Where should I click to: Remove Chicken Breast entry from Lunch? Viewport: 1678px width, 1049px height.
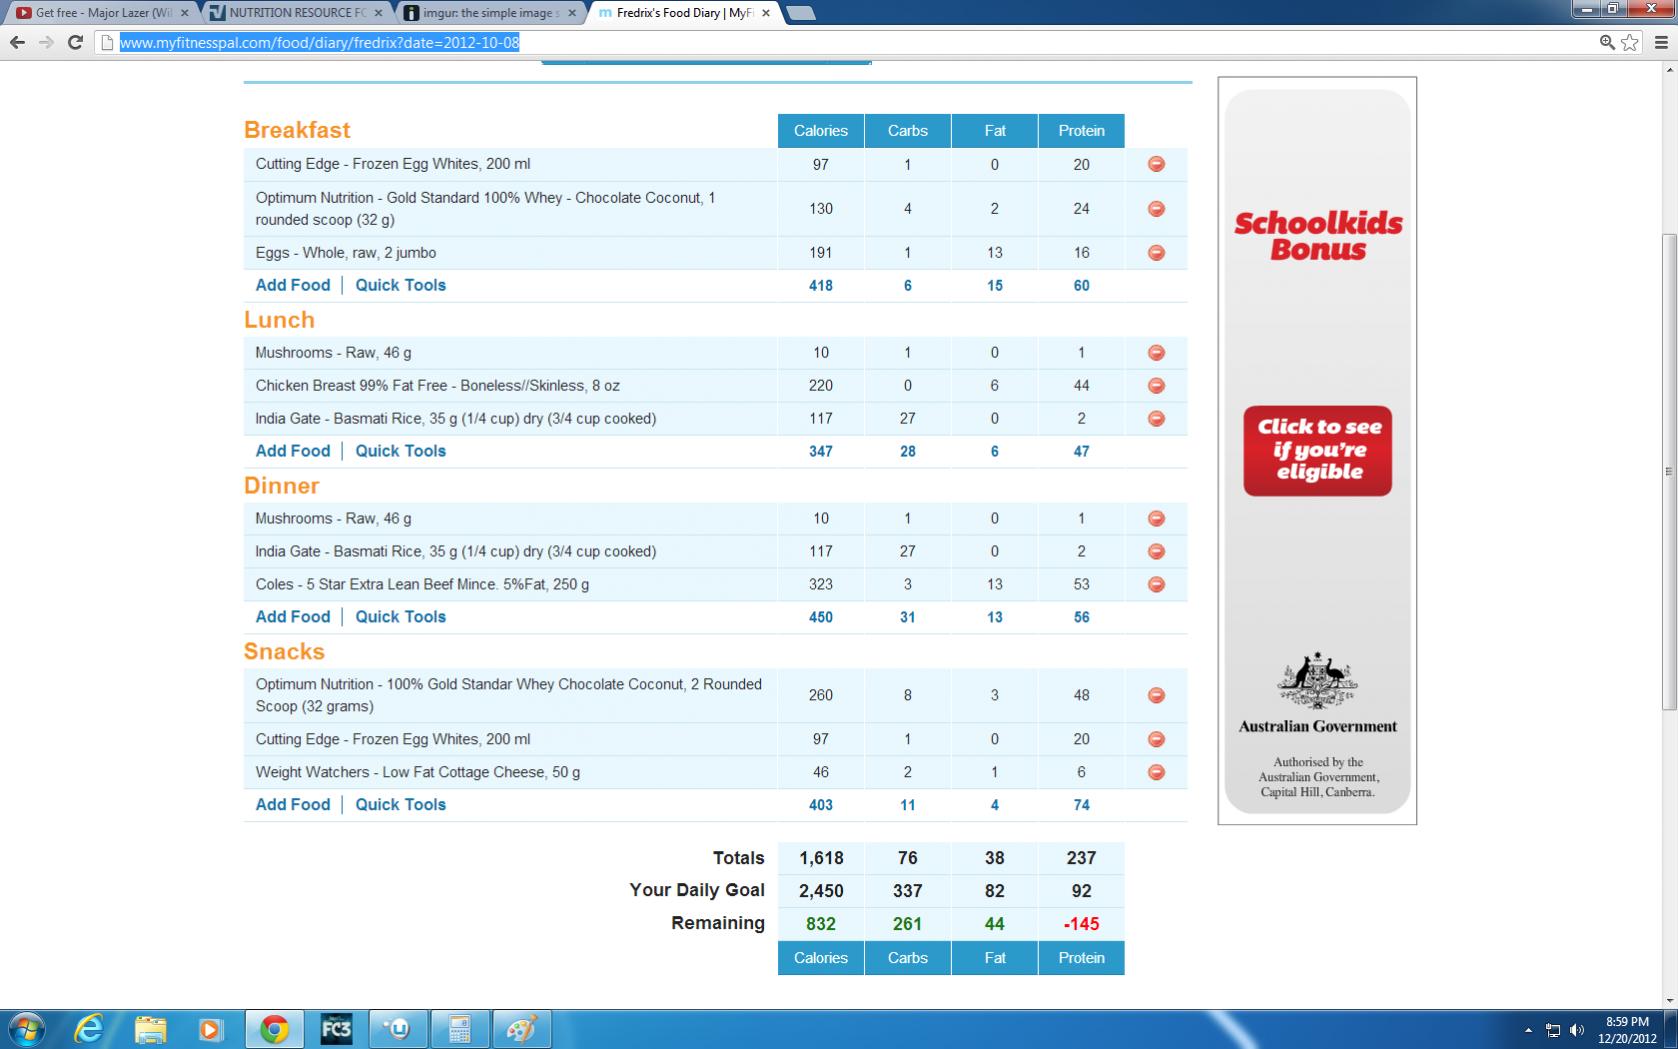[x=1156, y=386]
